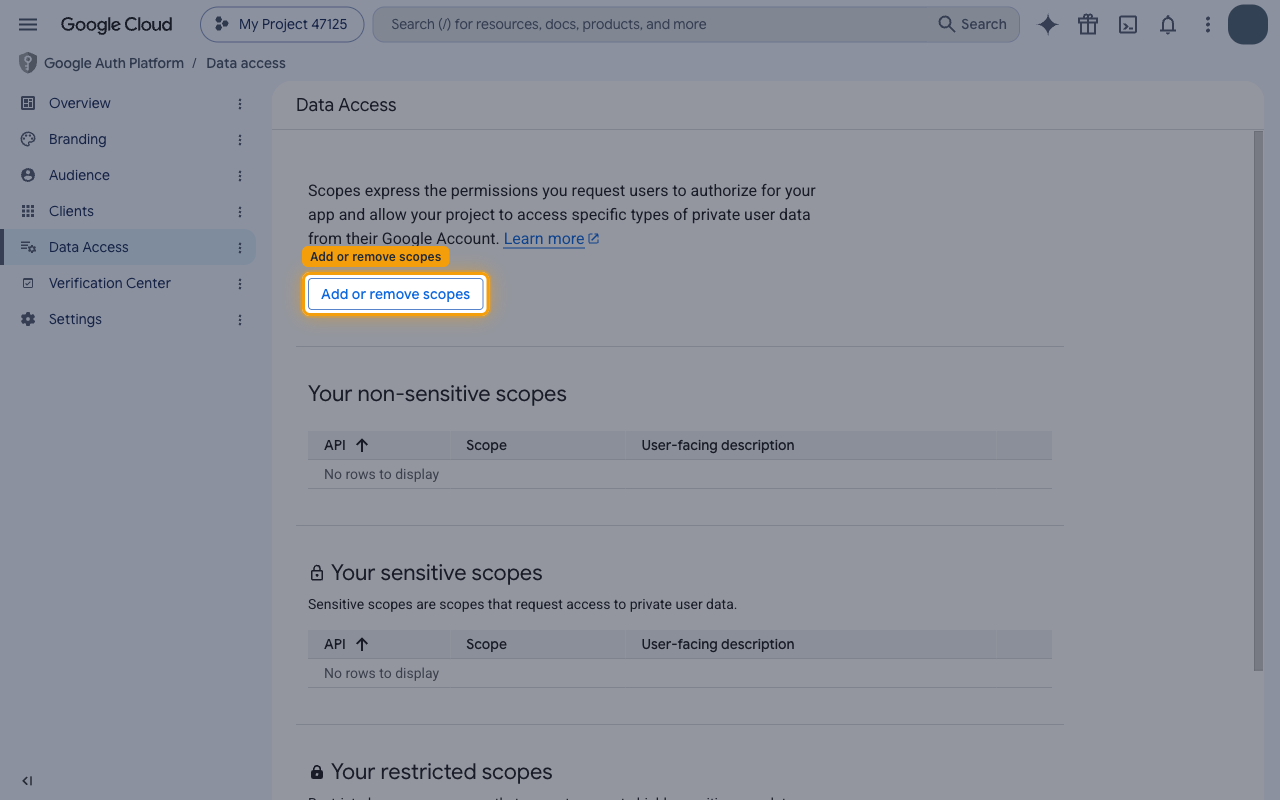
Task: Focus the resource search input field
Action: click(656, 24)
